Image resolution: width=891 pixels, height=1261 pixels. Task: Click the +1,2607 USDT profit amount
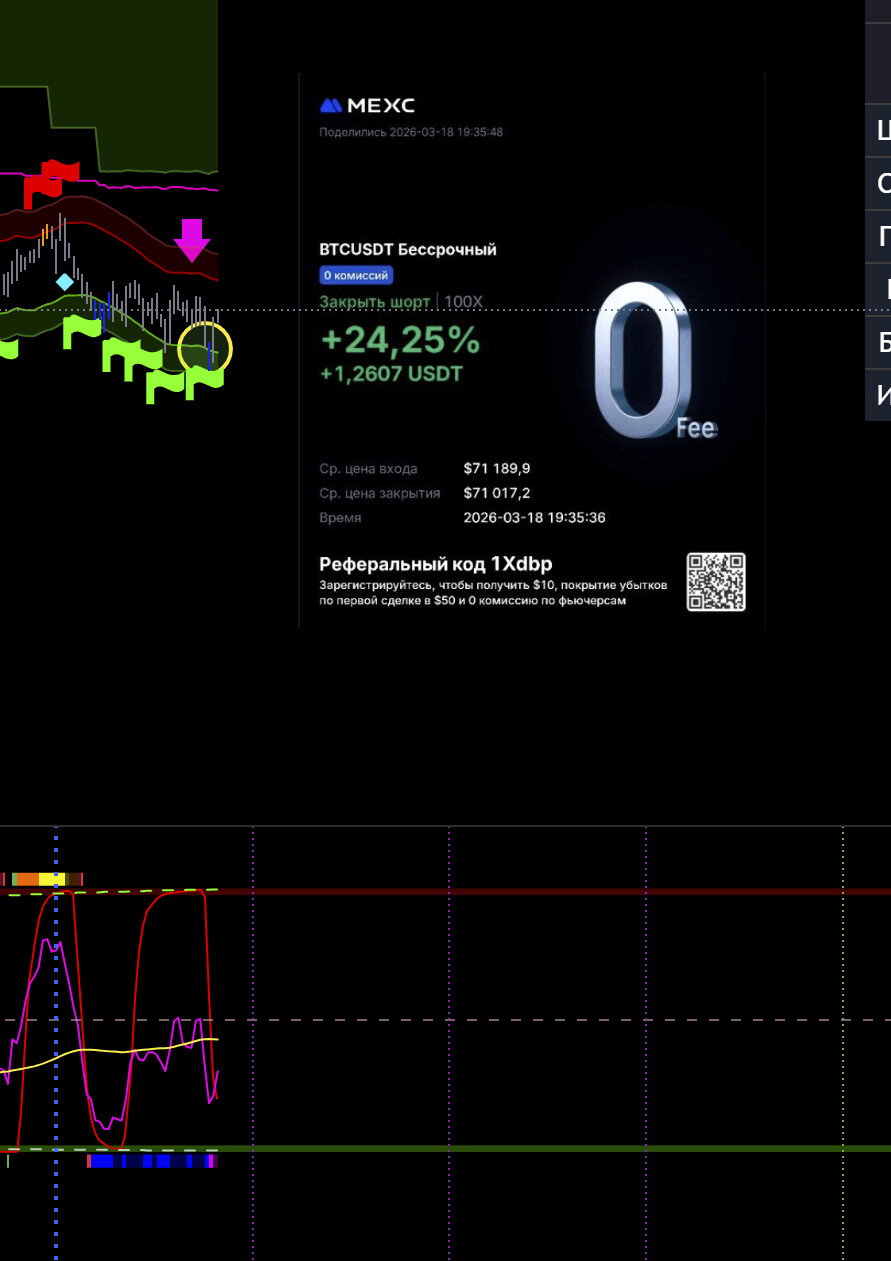[x=392, y=374]
